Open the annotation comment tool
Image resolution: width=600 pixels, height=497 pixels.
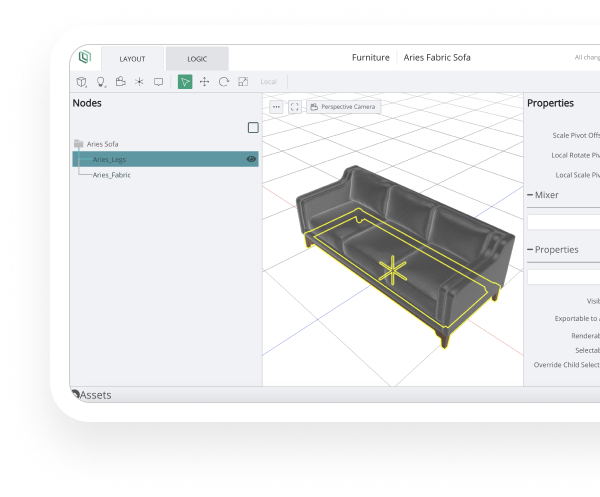[158, 82]
